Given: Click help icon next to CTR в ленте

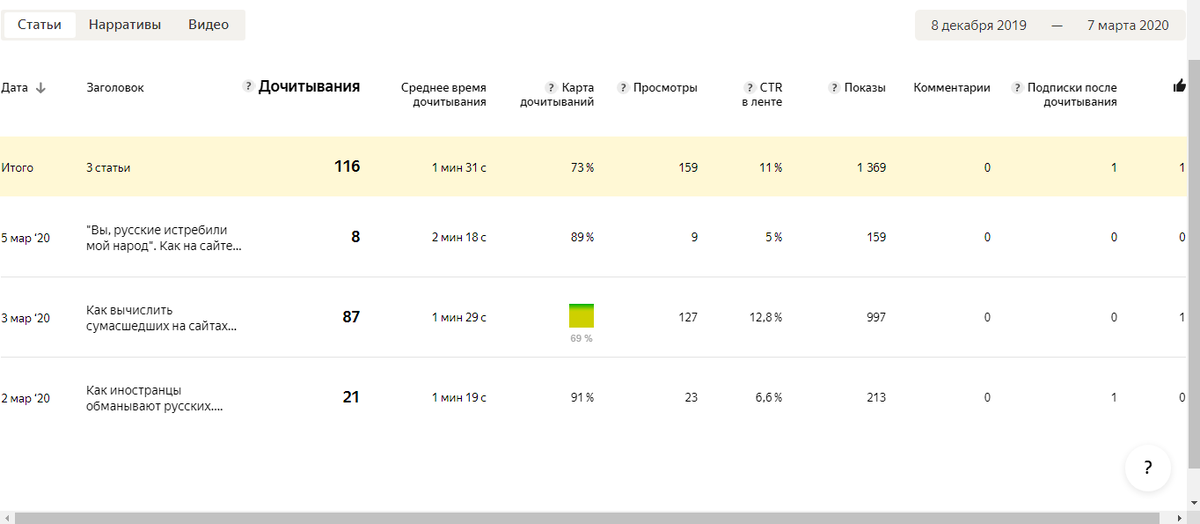Looking at the screenshot, I should click(750, 88).
